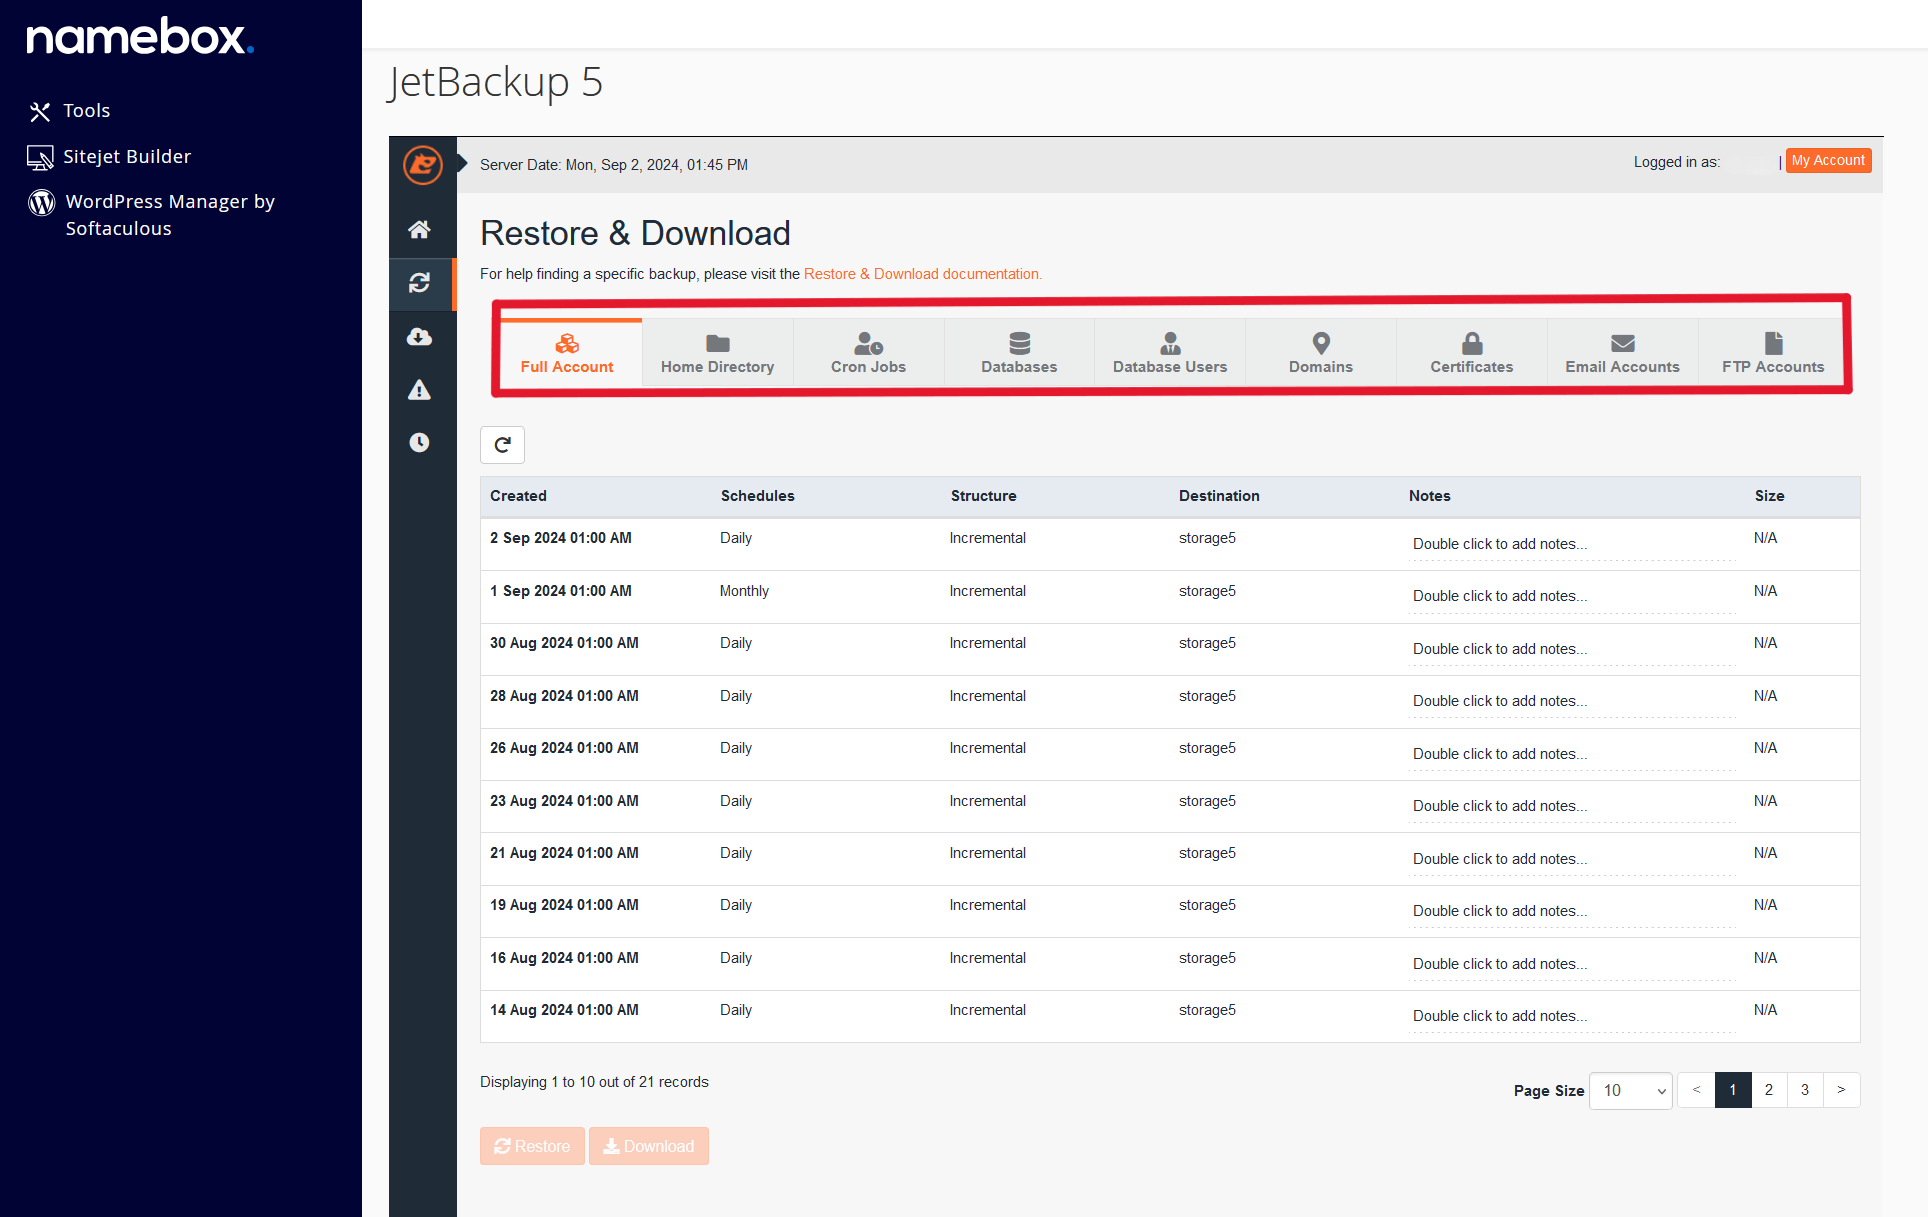Select the 19 Aug 2024 backup row
Viewport: 1928px width, 1217px height.
[1170, 911]
